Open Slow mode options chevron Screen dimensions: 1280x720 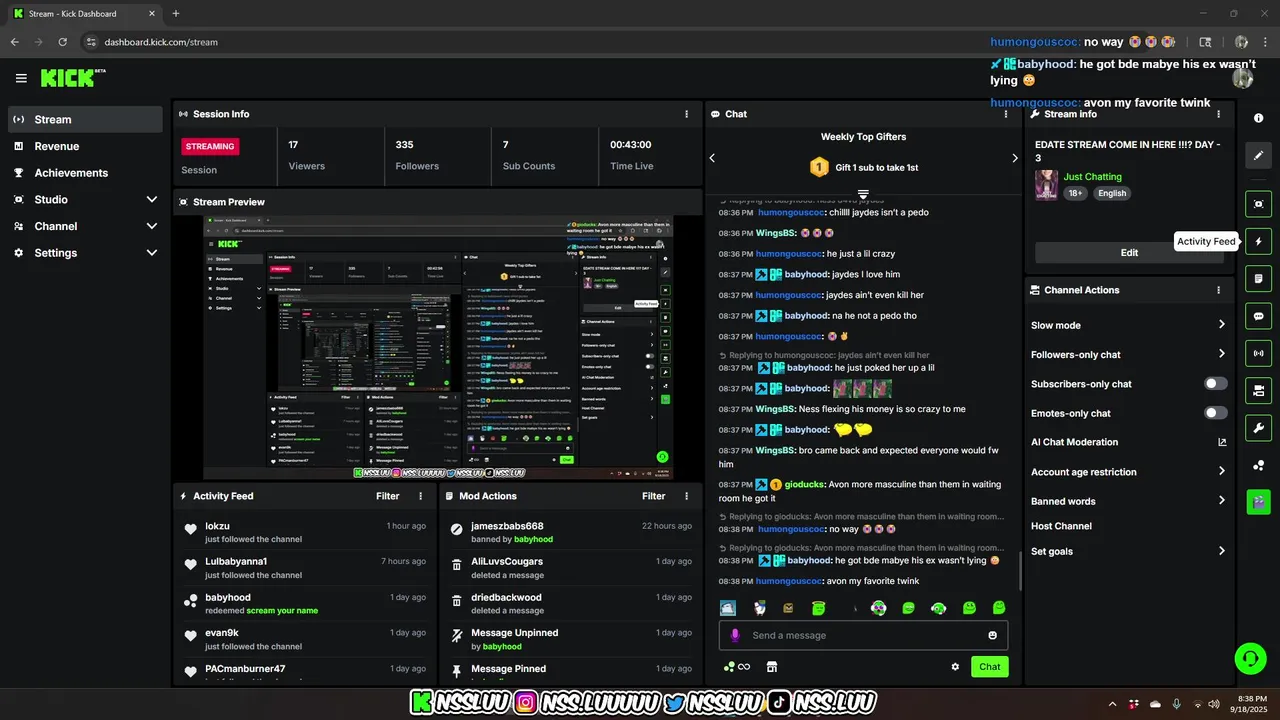coord(1222,325)
